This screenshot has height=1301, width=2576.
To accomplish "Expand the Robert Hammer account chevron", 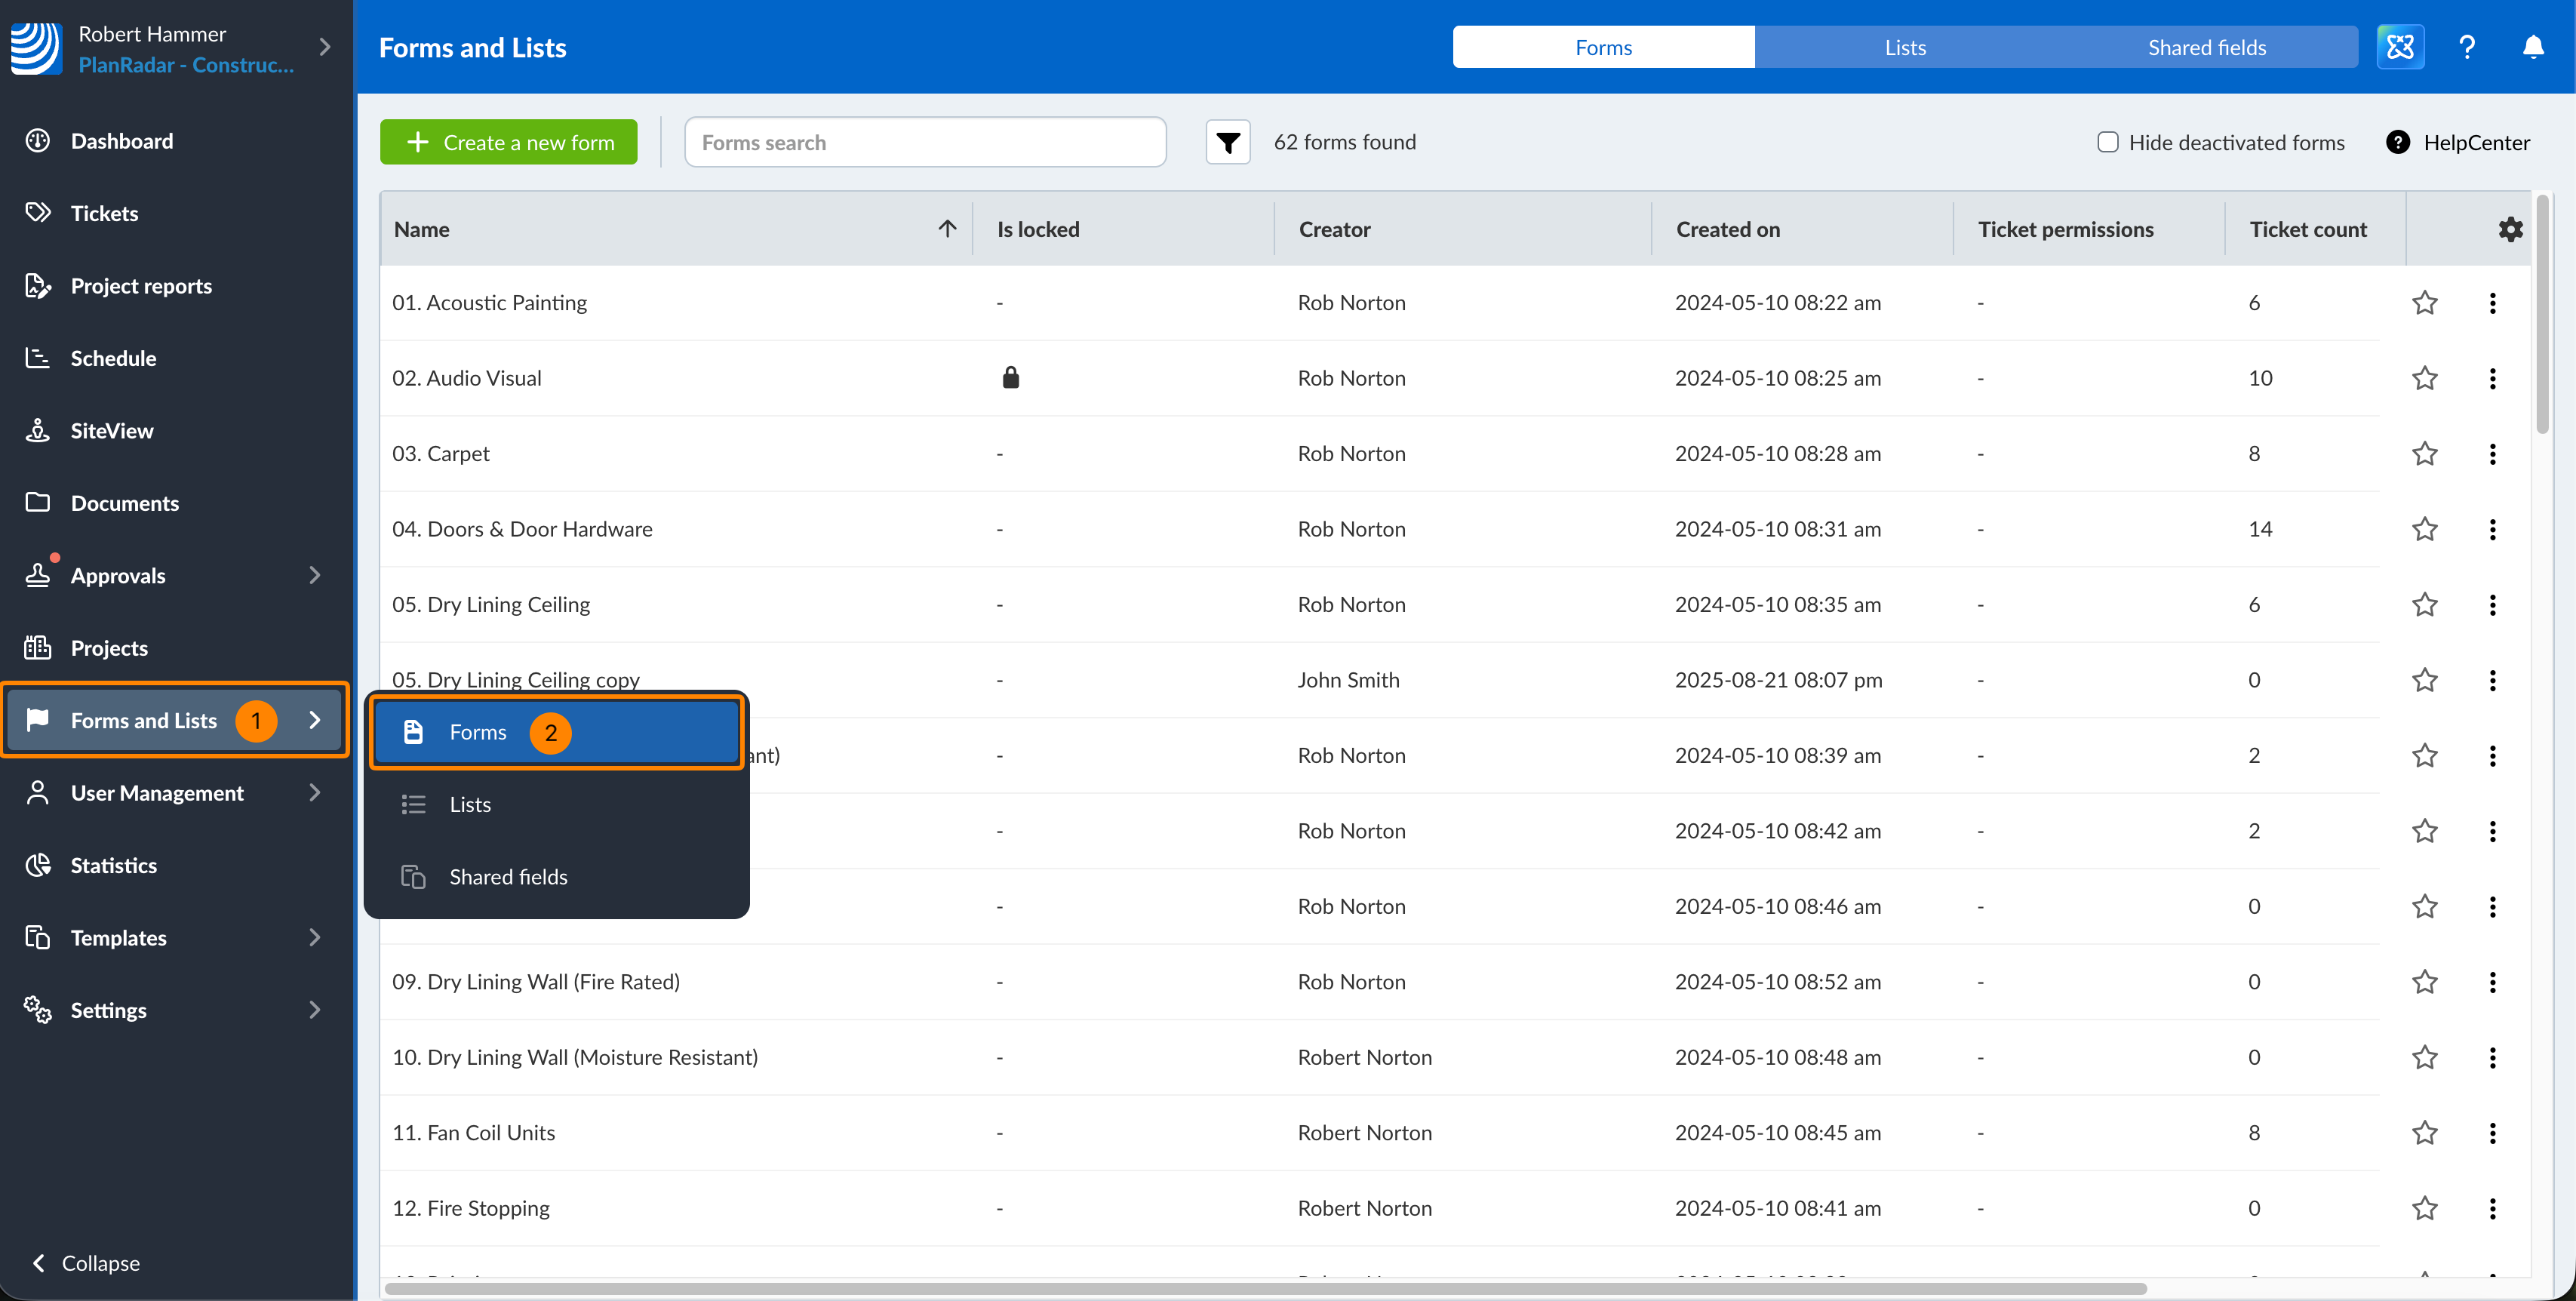I will pos(324,47).
